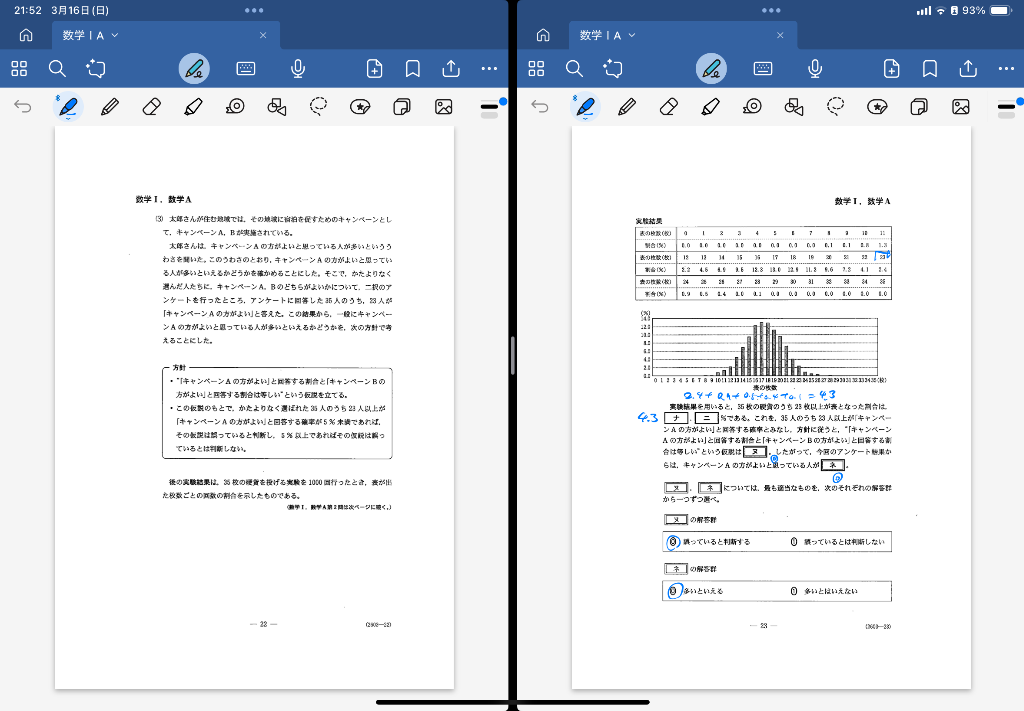Select the eraser tool in left pane
The width and height of the screenshot is (1024, 711).
point(152,106)
